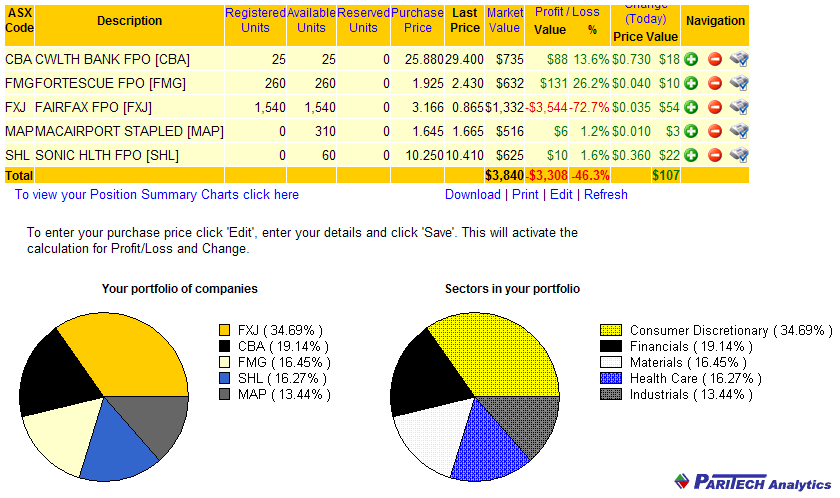Click the companies portfolio pie chart
840x498 pixels.
point(103,396)
